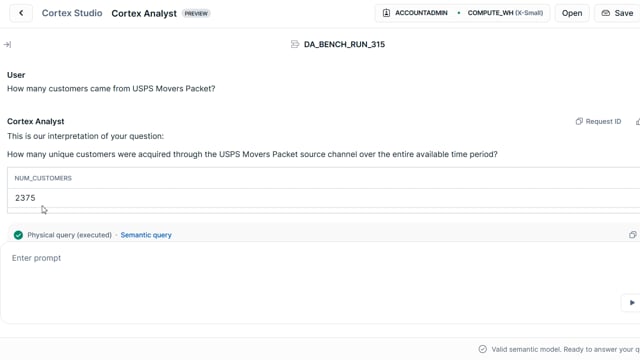
Task: Click the thumbs feedback icon beside Request ID
Action: [x=638, y=122]
